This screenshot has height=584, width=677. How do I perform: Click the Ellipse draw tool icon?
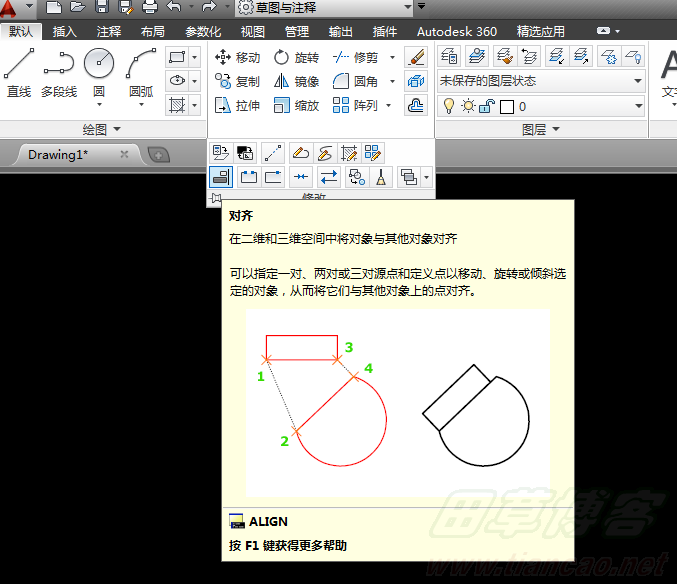coord(177,81)
